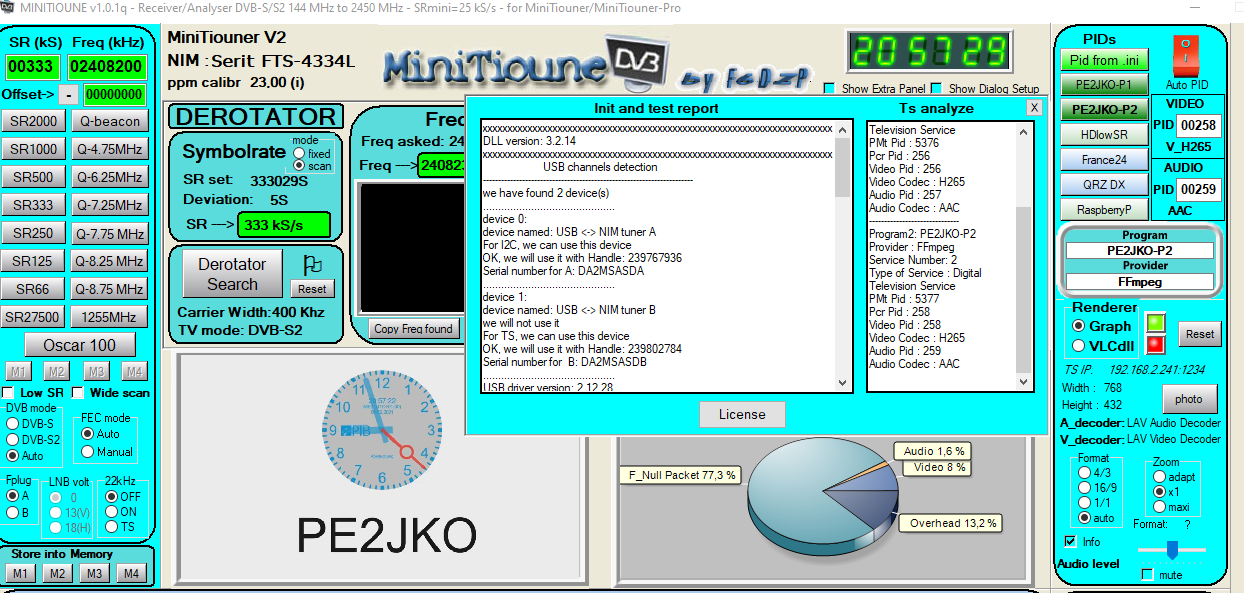
Task: Click the Derotator flag icon
Action: point(311,265)
